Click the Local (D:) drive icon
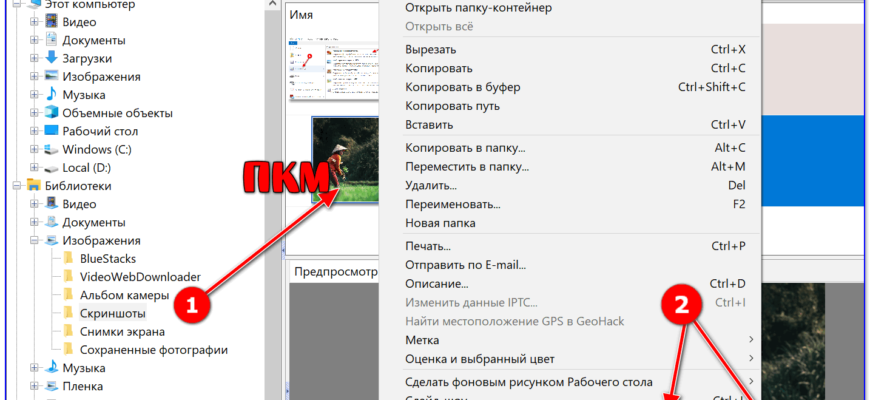 [x=51, y=167]
